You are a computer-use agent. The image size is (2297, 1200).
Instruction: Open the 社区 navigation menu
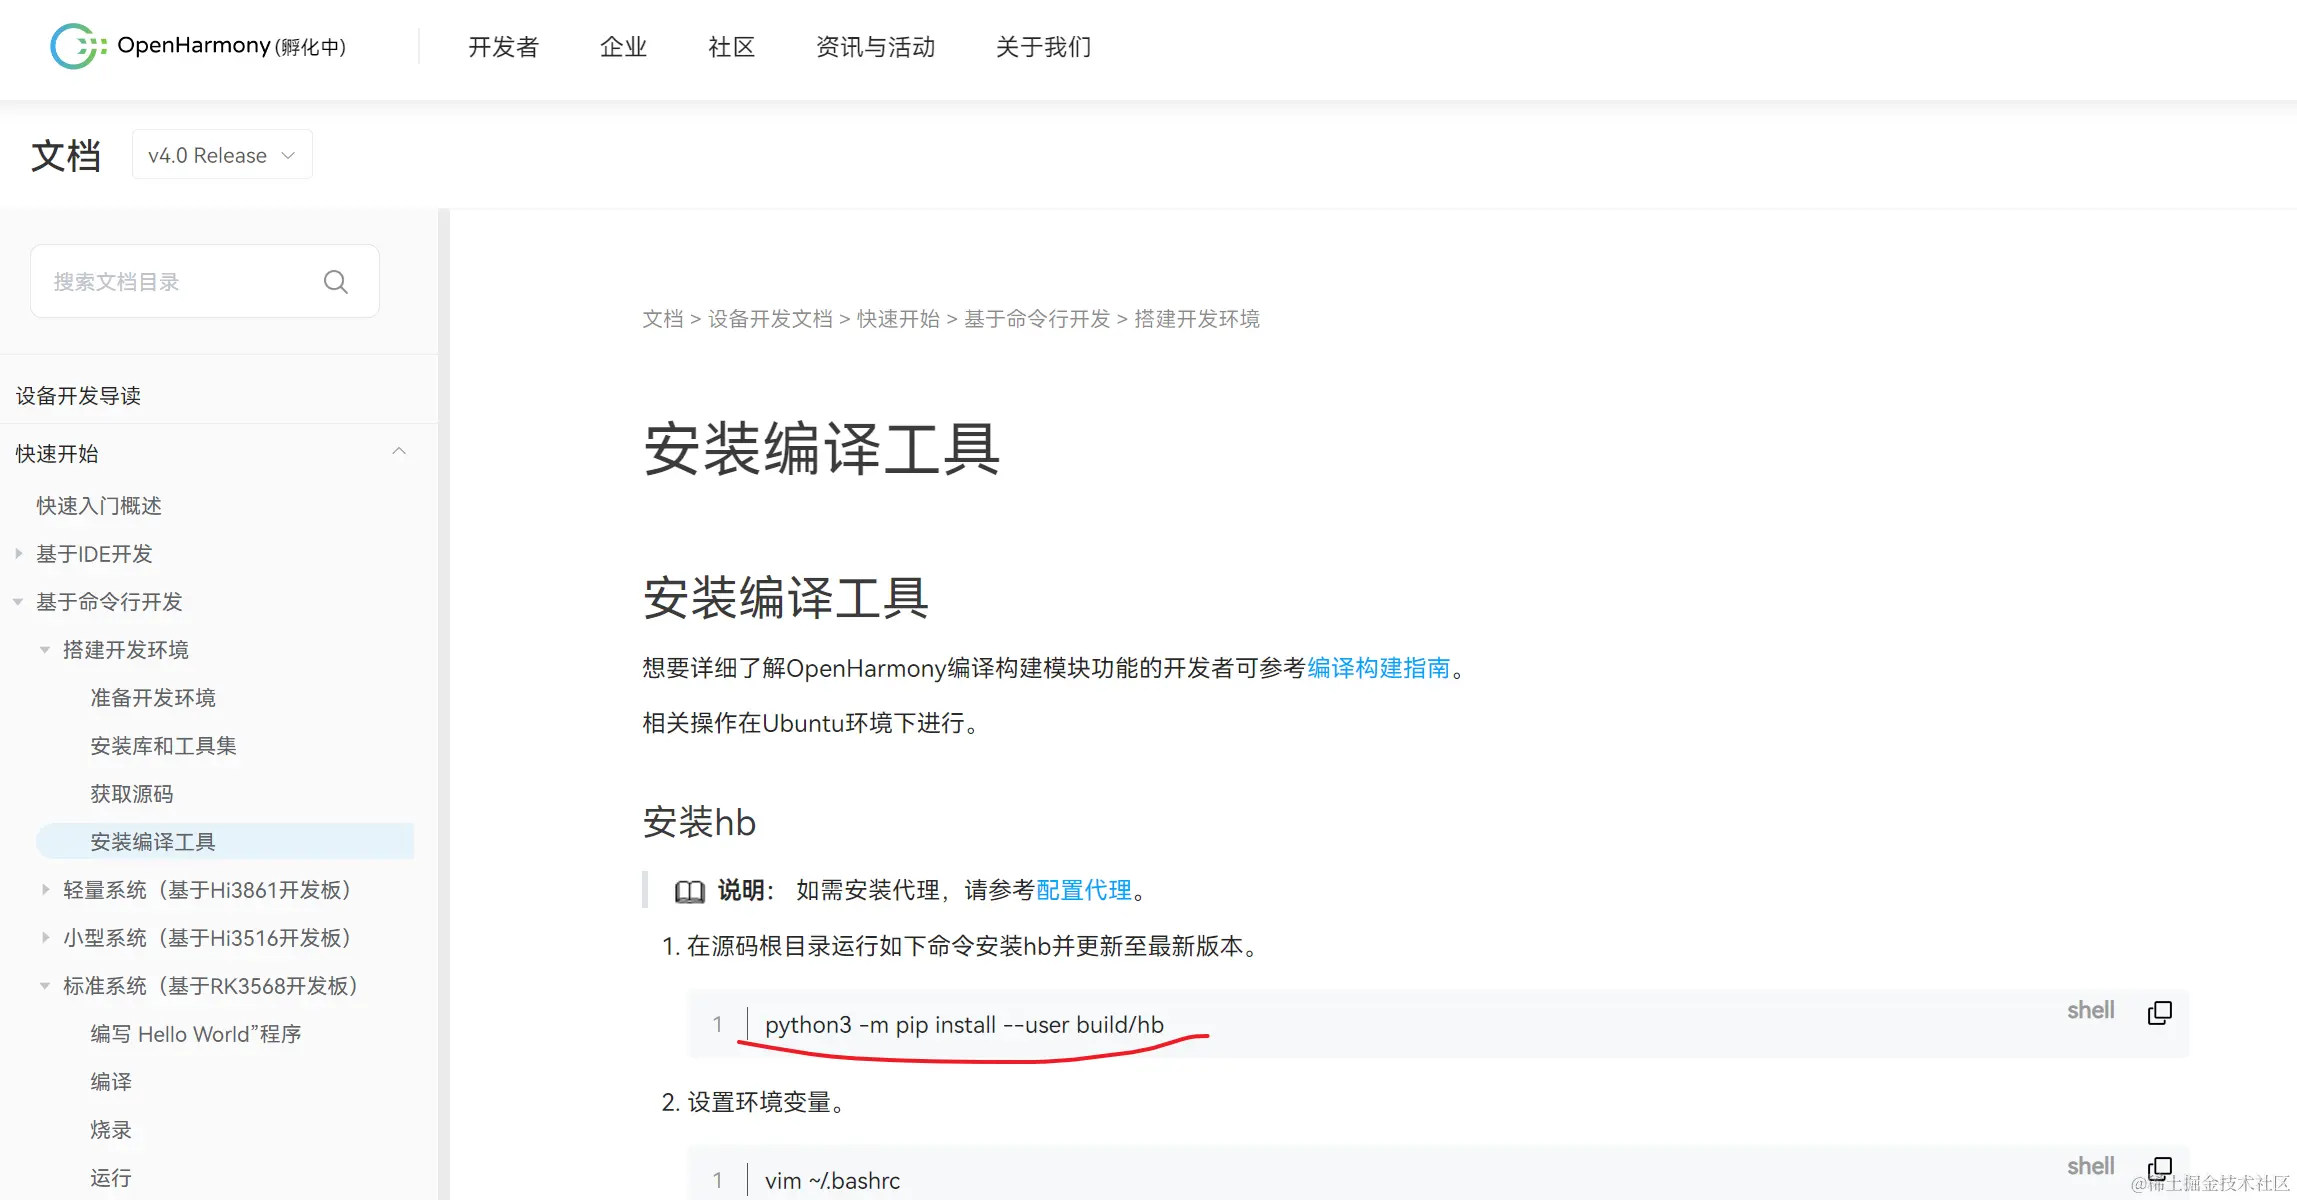click(x=731, y=47)
